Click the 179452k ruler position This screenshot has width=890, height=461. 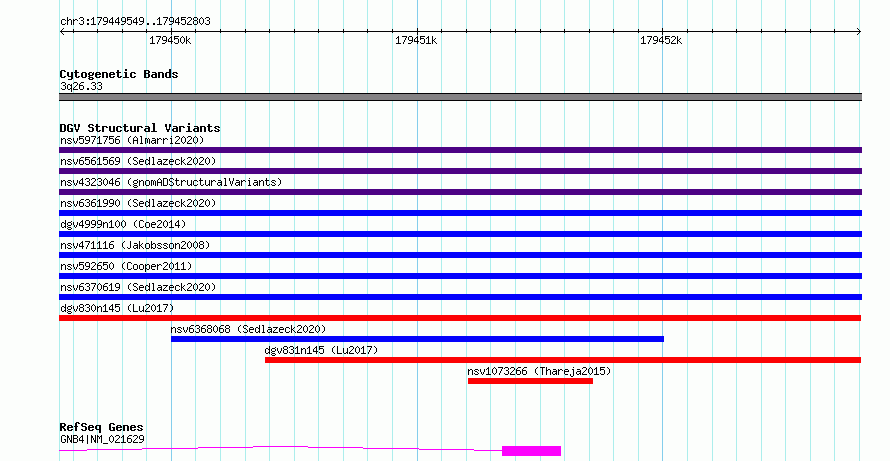coord(661,40)
